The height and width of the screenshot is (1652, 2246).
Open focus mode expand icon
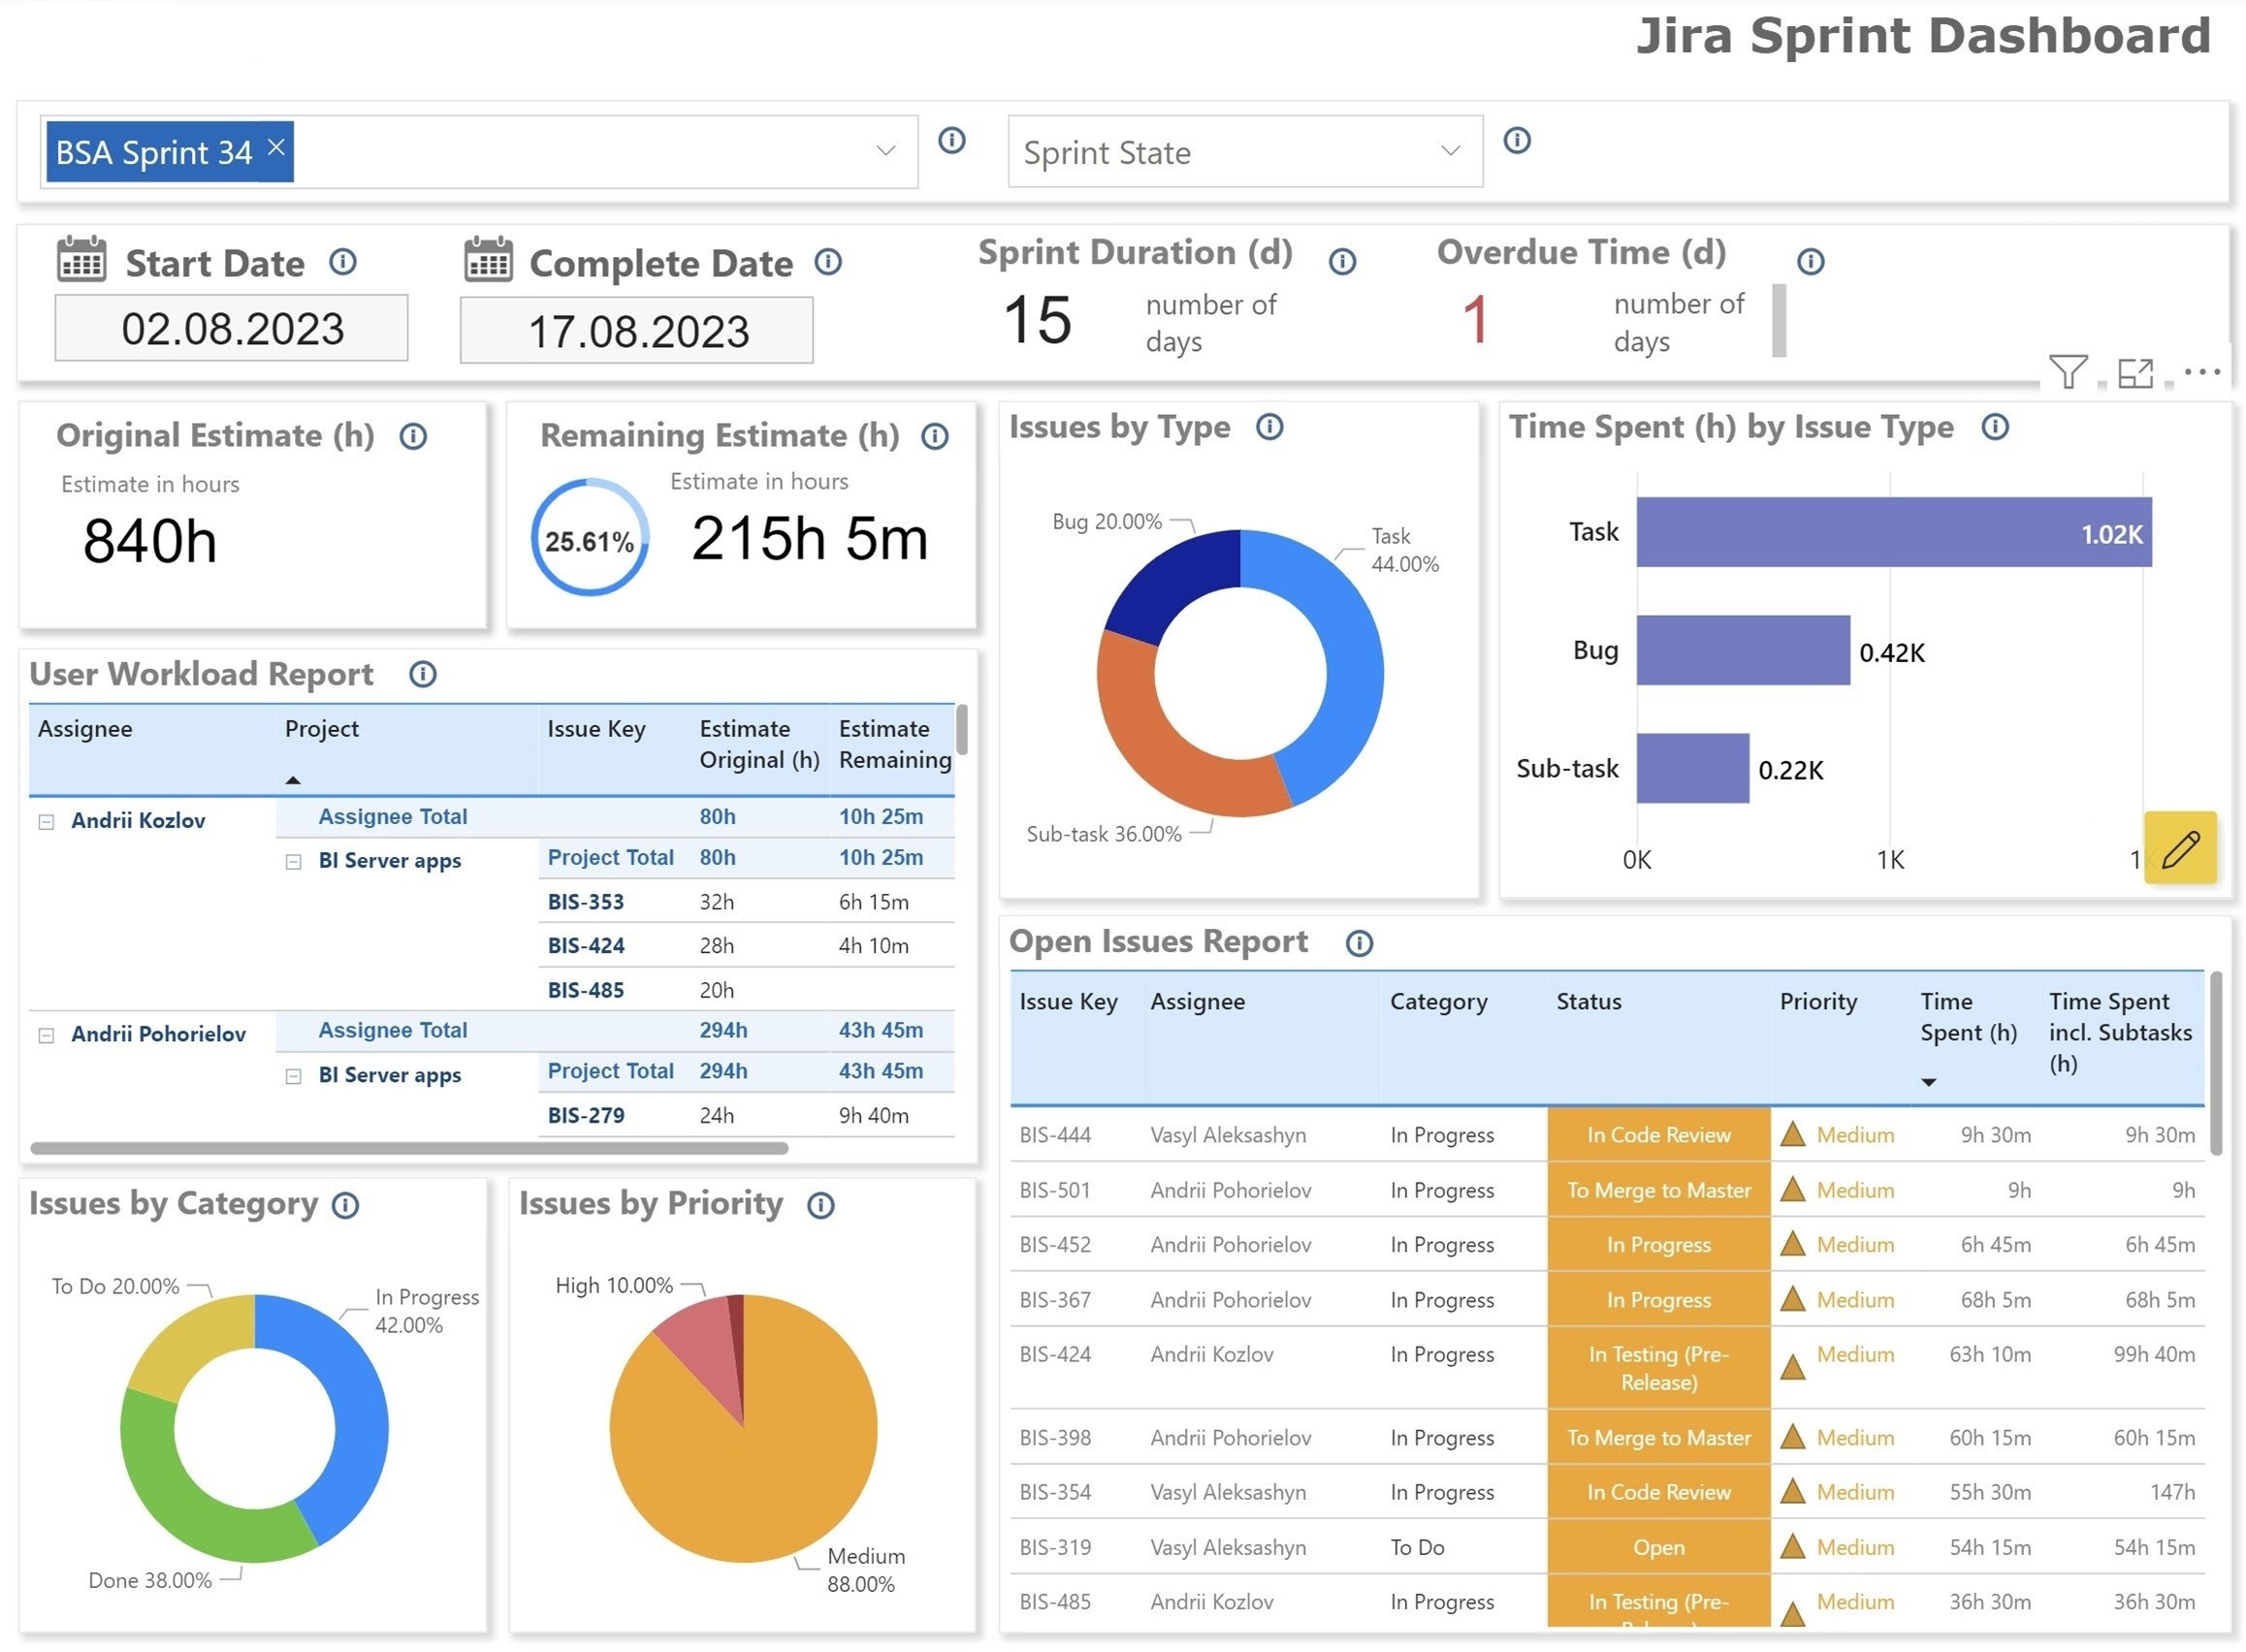(x=2134, y=373)
